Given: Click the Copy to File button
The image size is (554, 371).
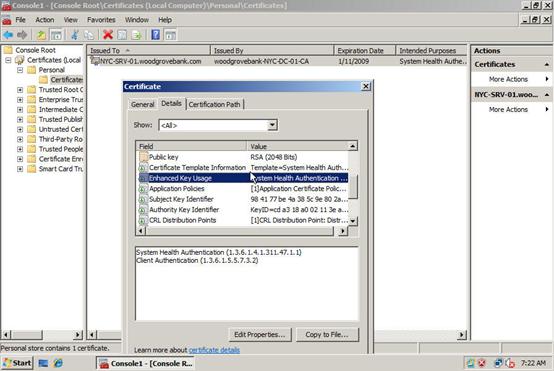Looking at the screenshot, I should pyautogui.click(x=327, y=334).
